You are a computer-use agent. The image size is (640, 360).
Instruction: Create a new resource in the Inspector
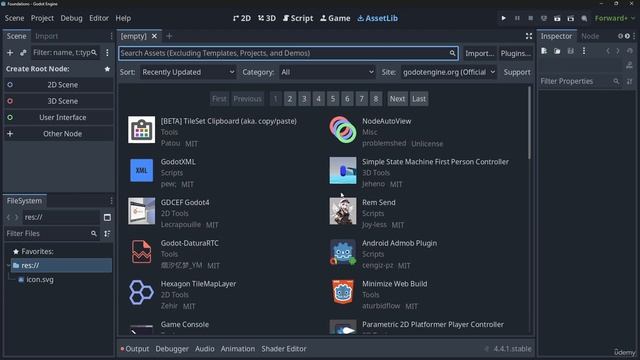(x=544, y=51)
